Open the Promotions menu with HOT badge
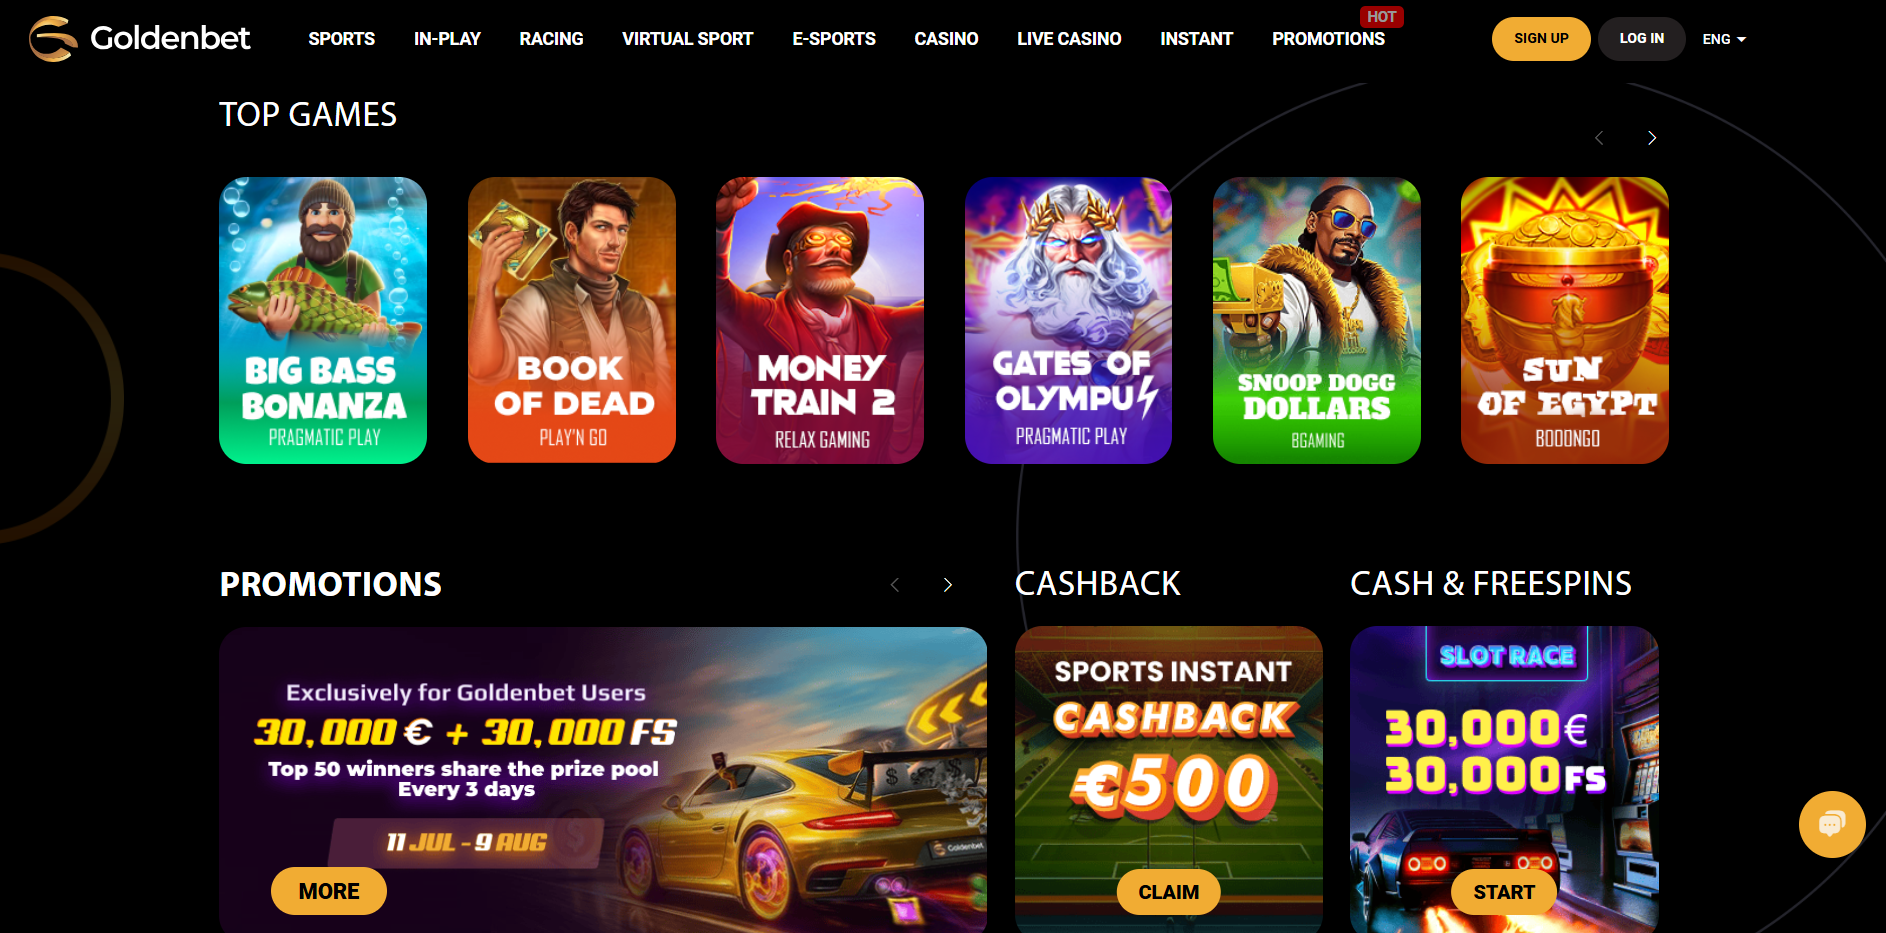This screenshot has height=933, width=1886. (x=1328, y=39)
